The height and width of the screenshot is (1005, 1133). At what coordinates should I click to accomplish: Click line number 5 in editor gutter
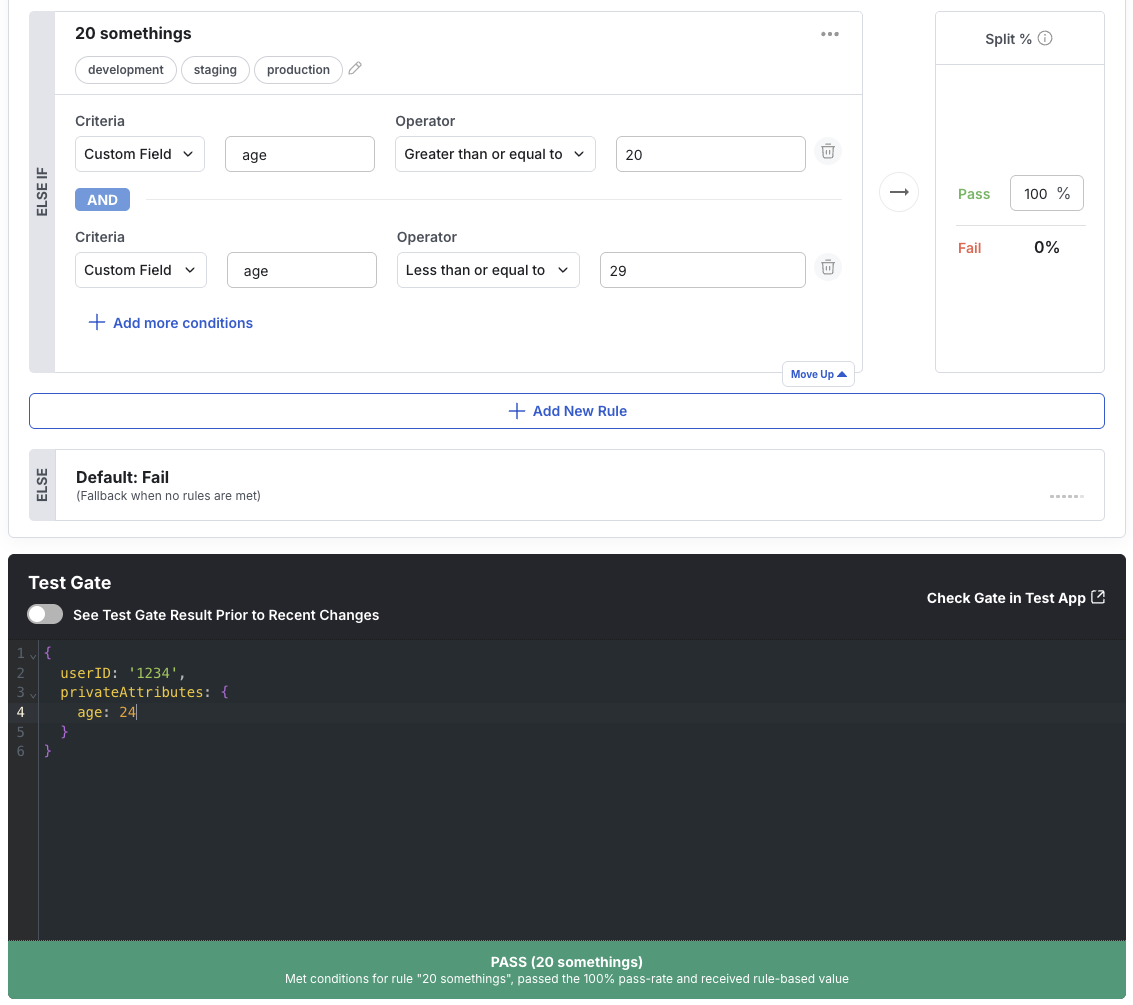click(20, 731)
